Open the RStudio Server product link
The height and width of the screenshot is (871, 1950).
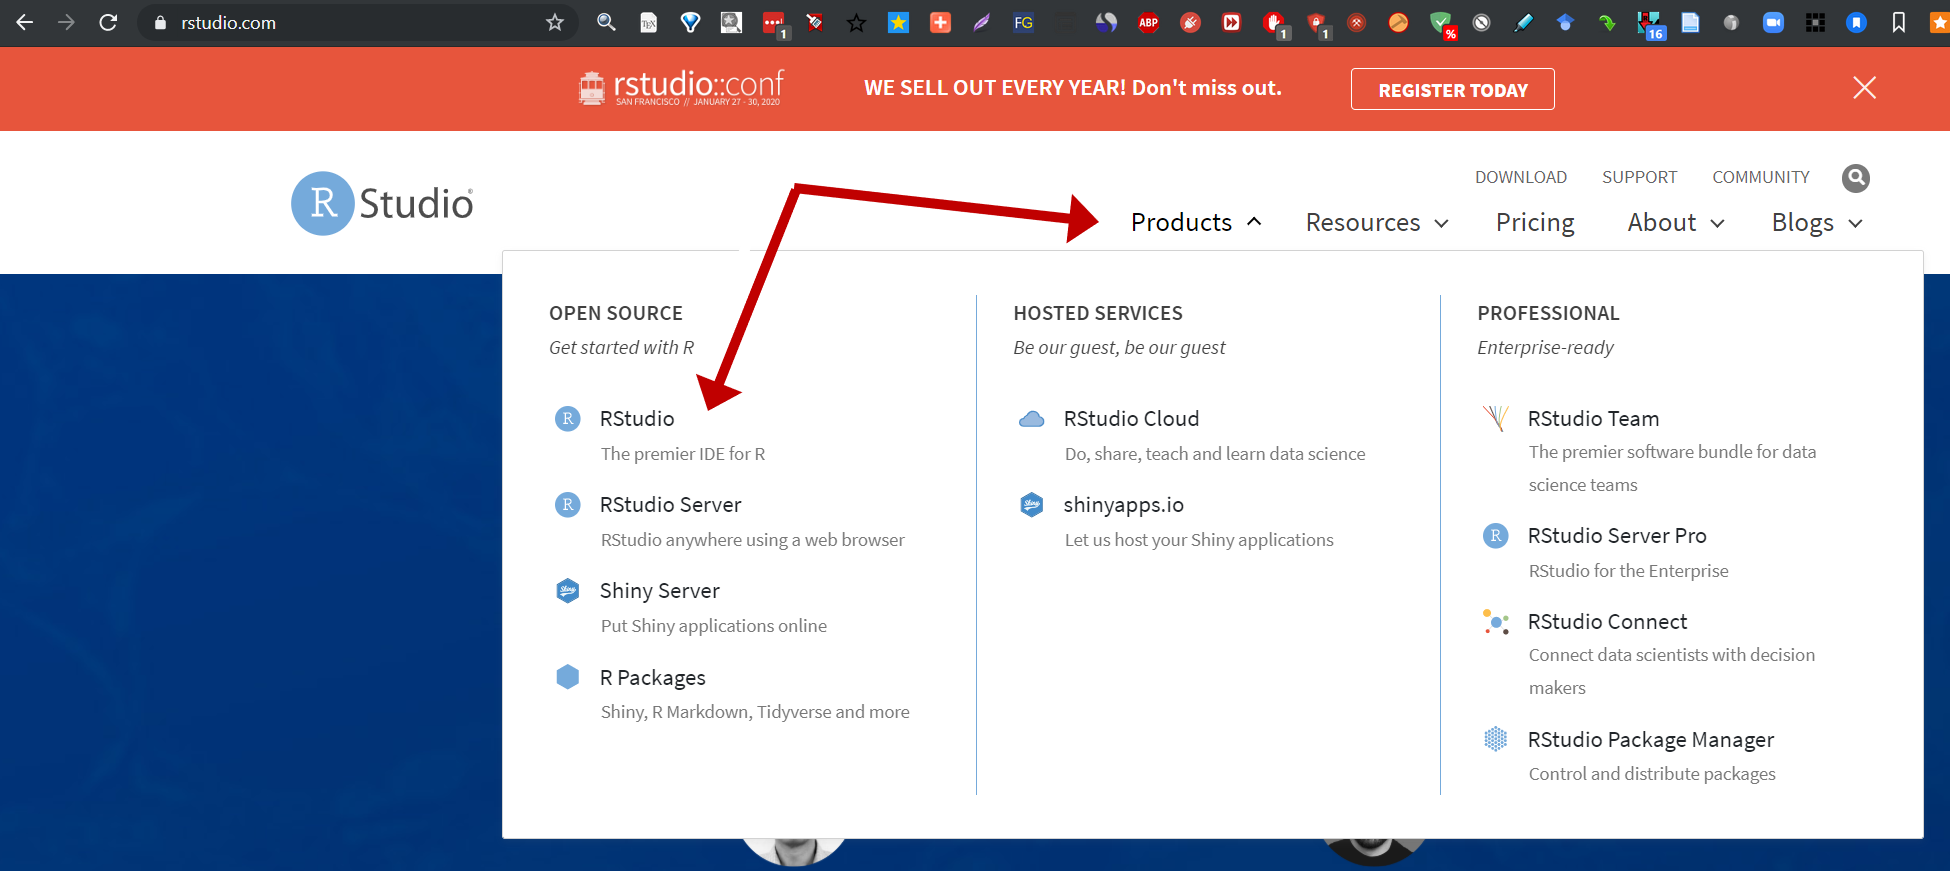(670, 505)
